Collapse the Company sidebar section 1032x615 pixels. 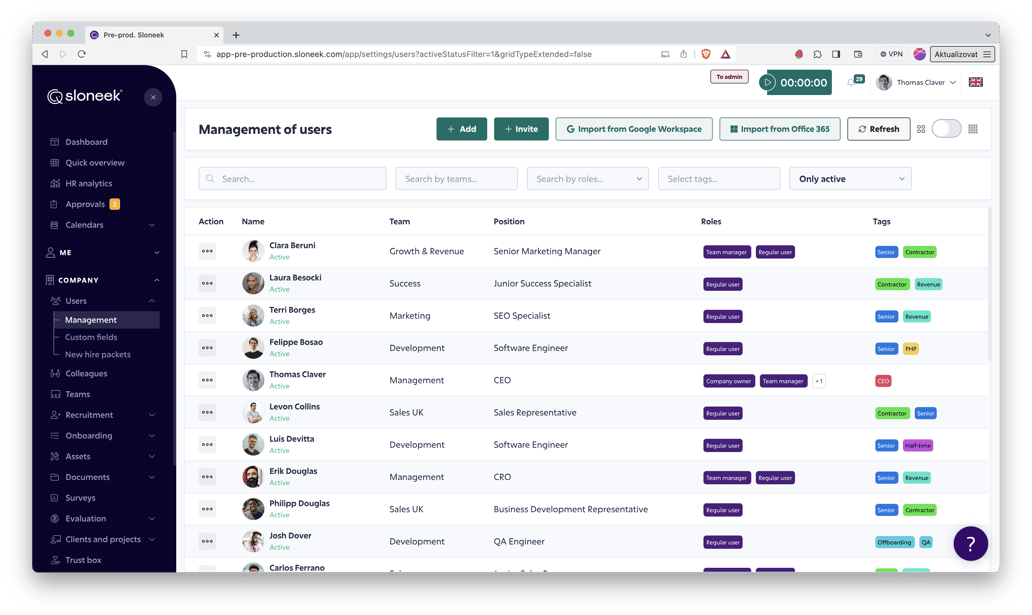pos(156,280)
